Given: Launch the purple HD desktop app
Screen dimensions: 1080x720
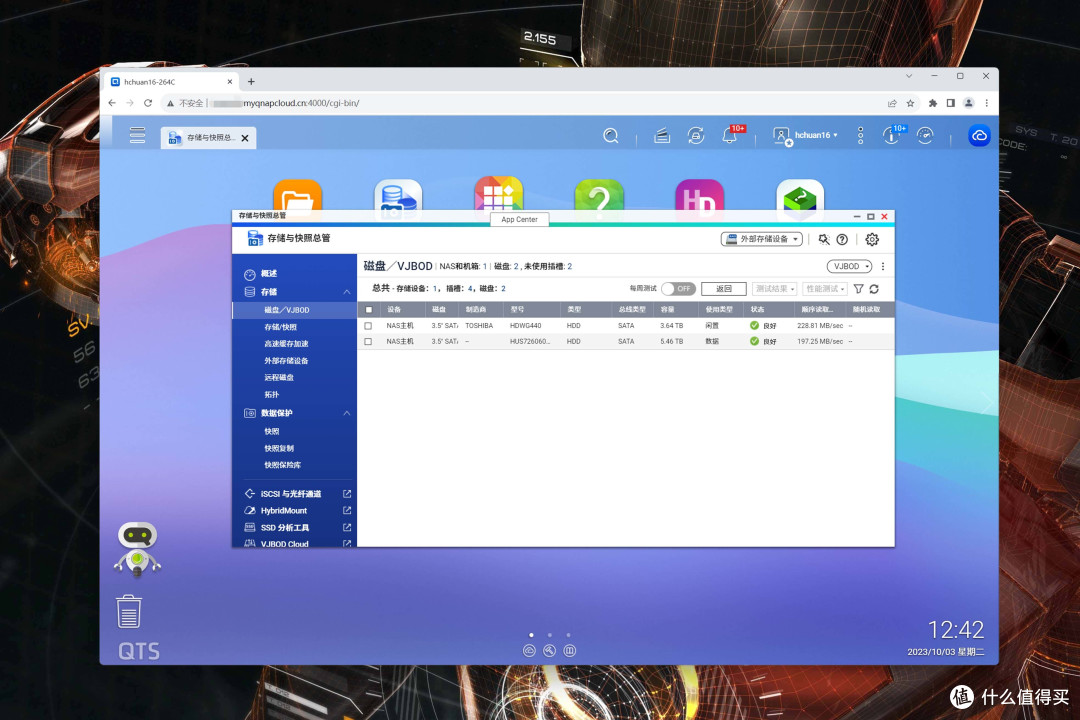Looking at the screenshot, I should 700,196.
